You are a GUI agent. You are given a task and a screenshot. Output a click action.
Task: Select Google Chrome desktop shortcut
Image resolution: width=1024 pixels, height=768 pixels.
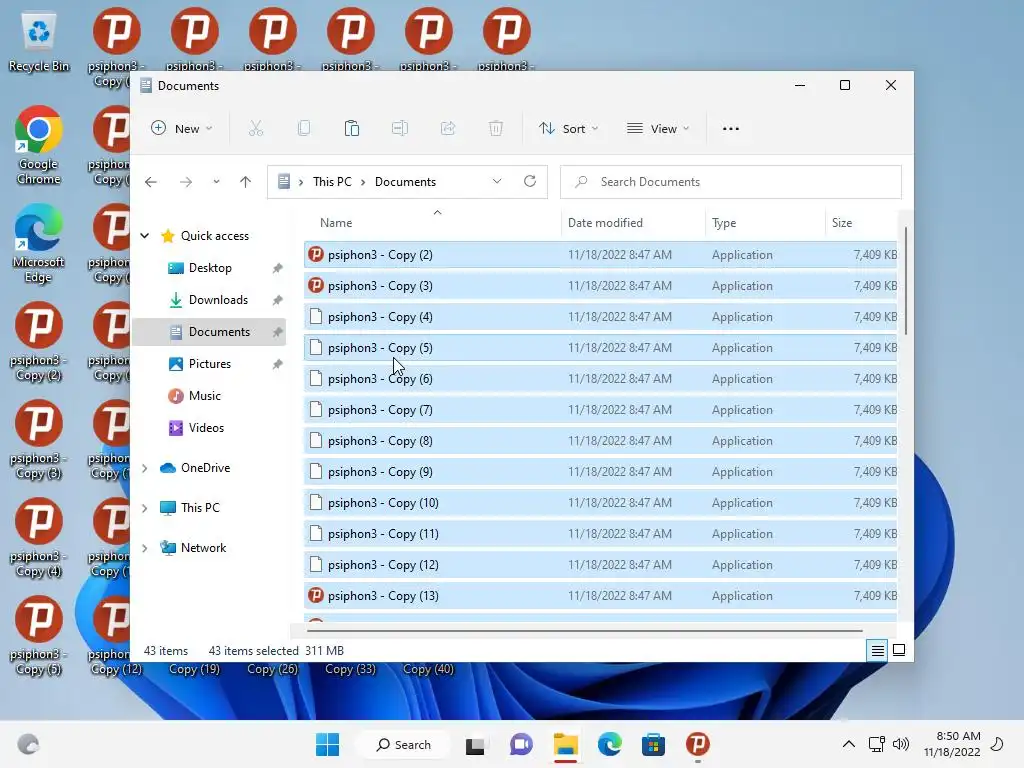[39, 145]
